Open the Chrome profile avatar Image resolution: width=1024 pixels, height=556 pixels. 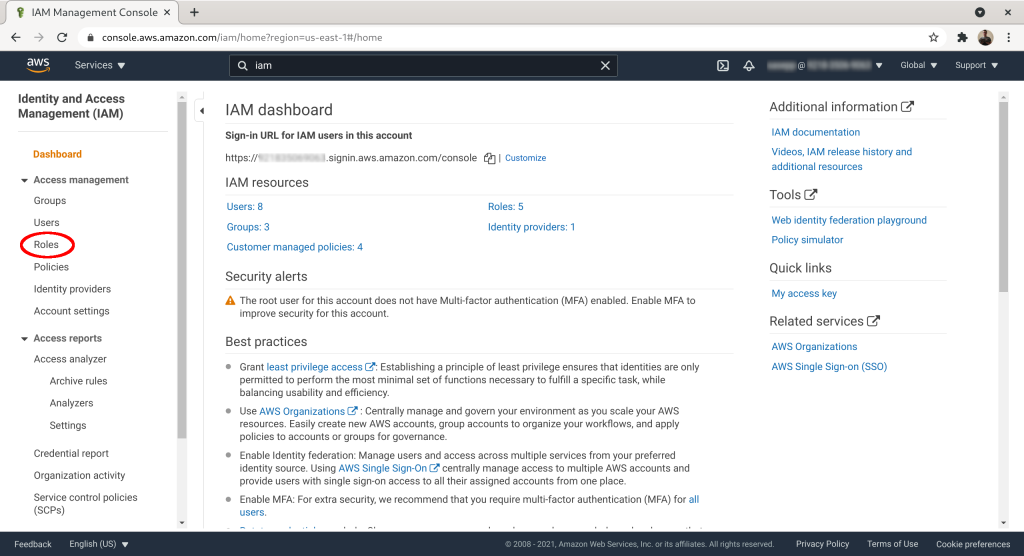985,37
